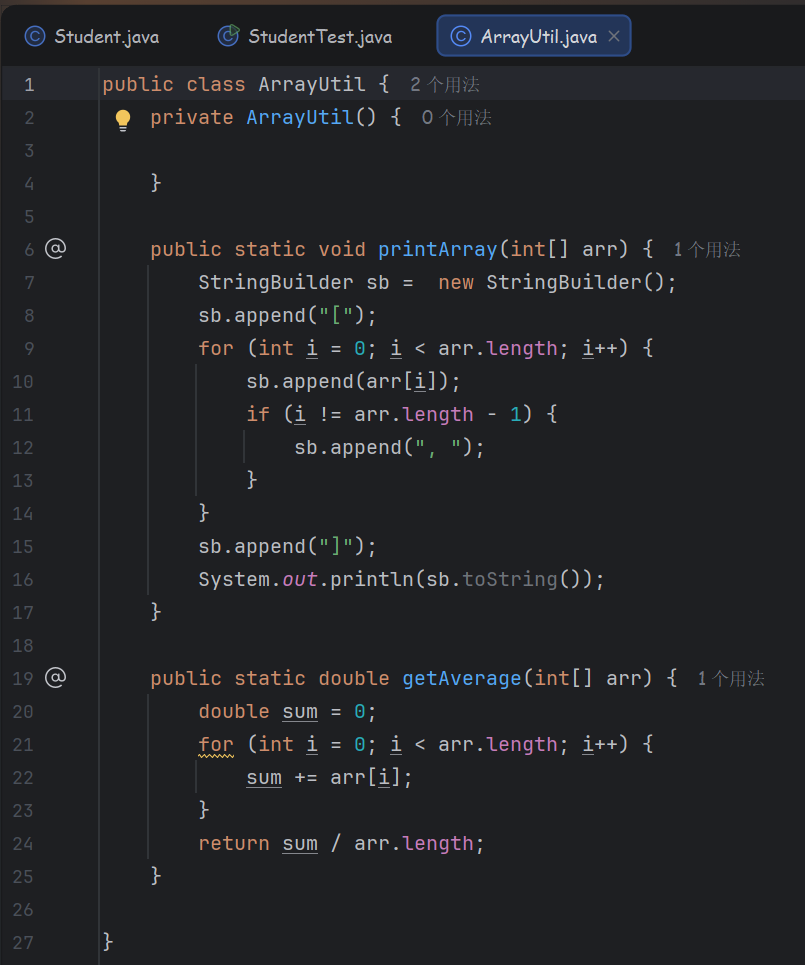Click the private ArrayUtil constructor name

pos(300,118)
